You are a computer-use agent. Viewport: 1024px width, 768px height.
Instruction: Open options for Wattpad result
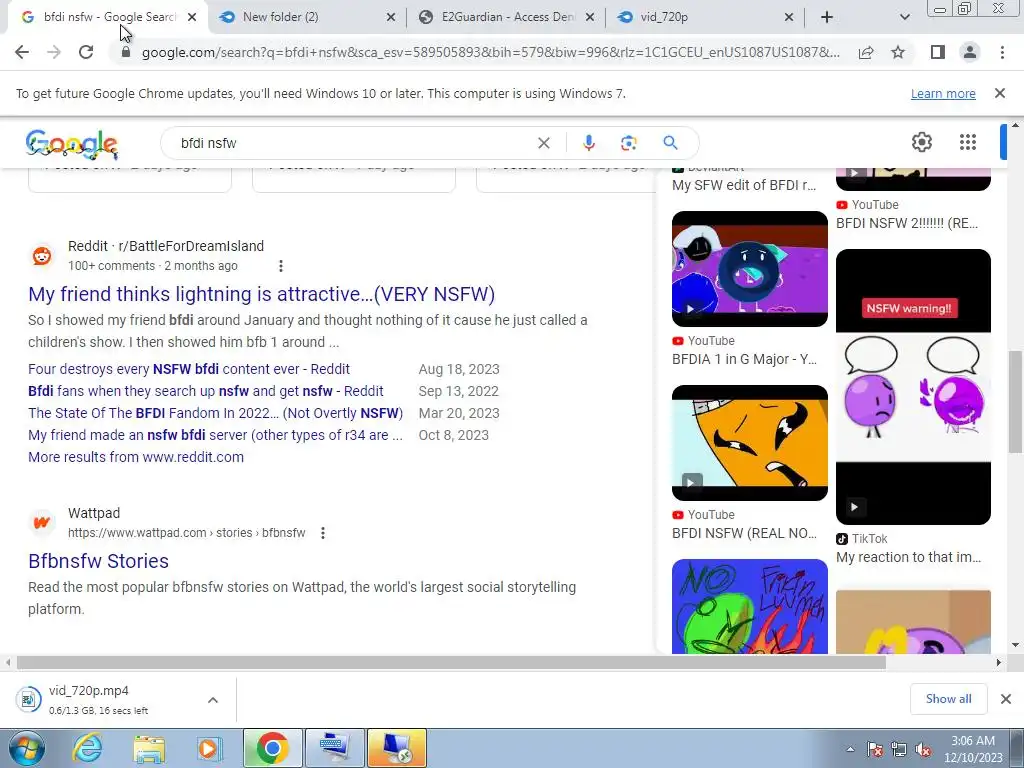click(x=323, y=533)
